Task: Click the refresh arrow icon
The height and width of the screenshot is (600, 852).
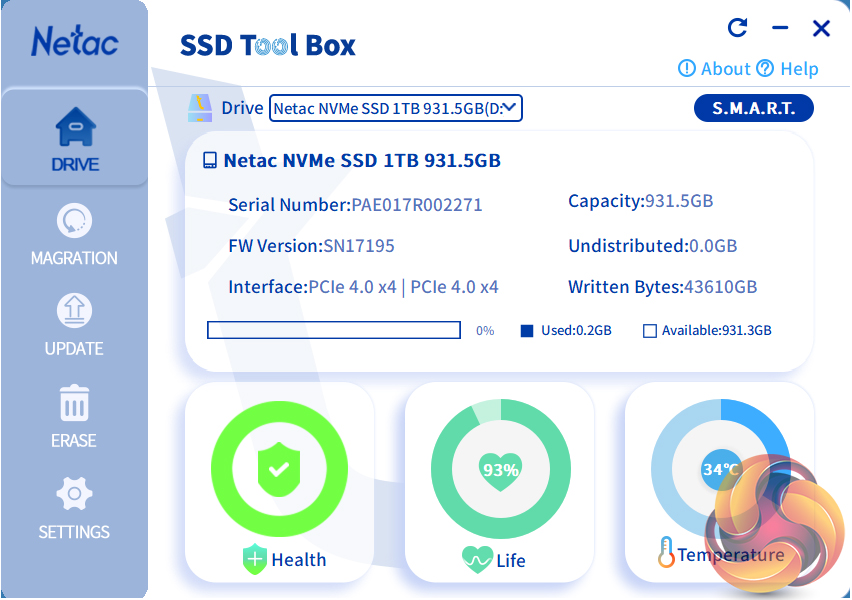Action: coord(737,27)
